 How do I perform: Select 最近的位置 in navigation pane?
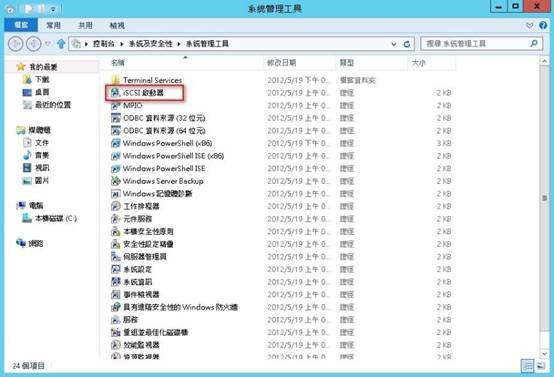(53, 105)
